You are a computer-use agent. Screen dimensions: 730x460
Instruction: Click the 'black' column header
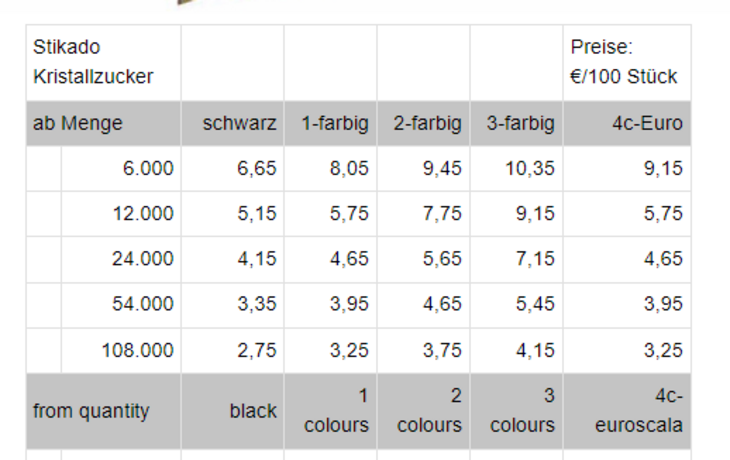tap(232, 411)
